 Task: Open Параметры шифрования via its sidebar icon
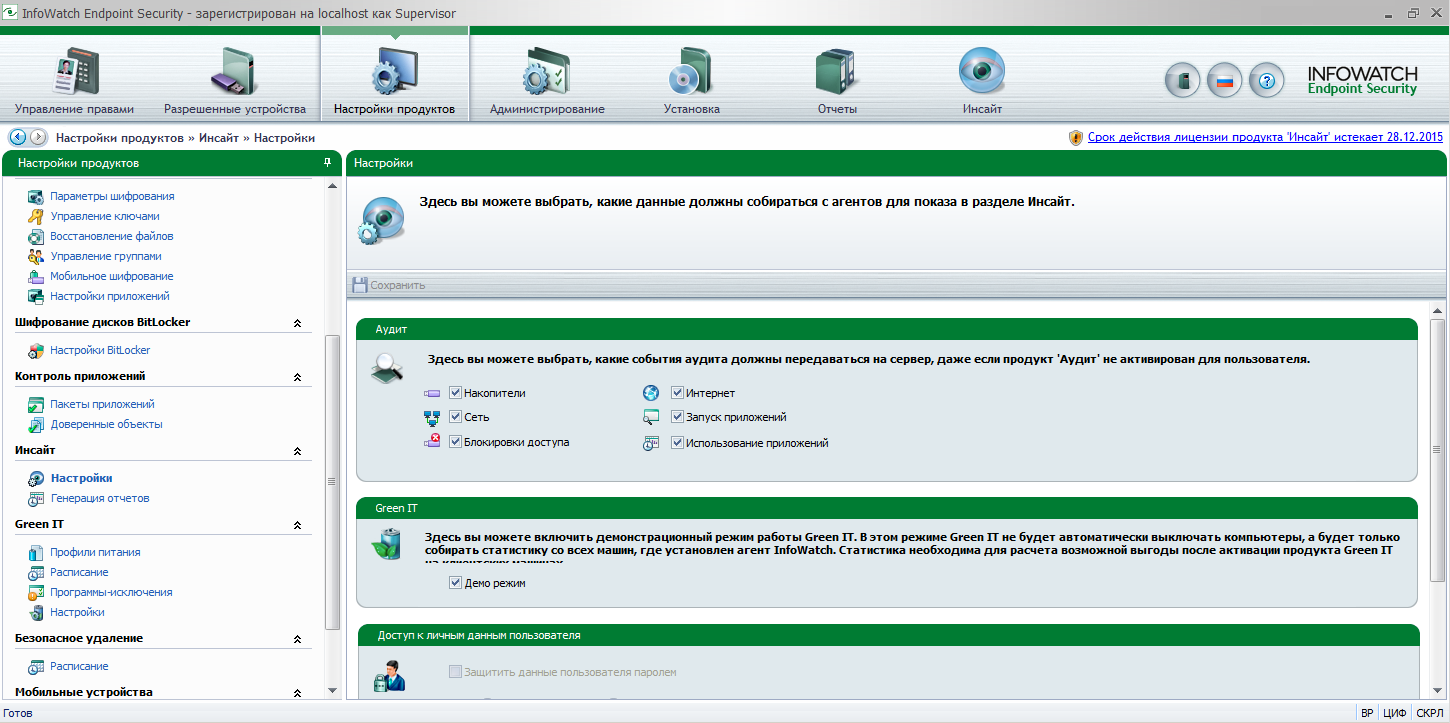pyautogui.click(x=36, y=197)
